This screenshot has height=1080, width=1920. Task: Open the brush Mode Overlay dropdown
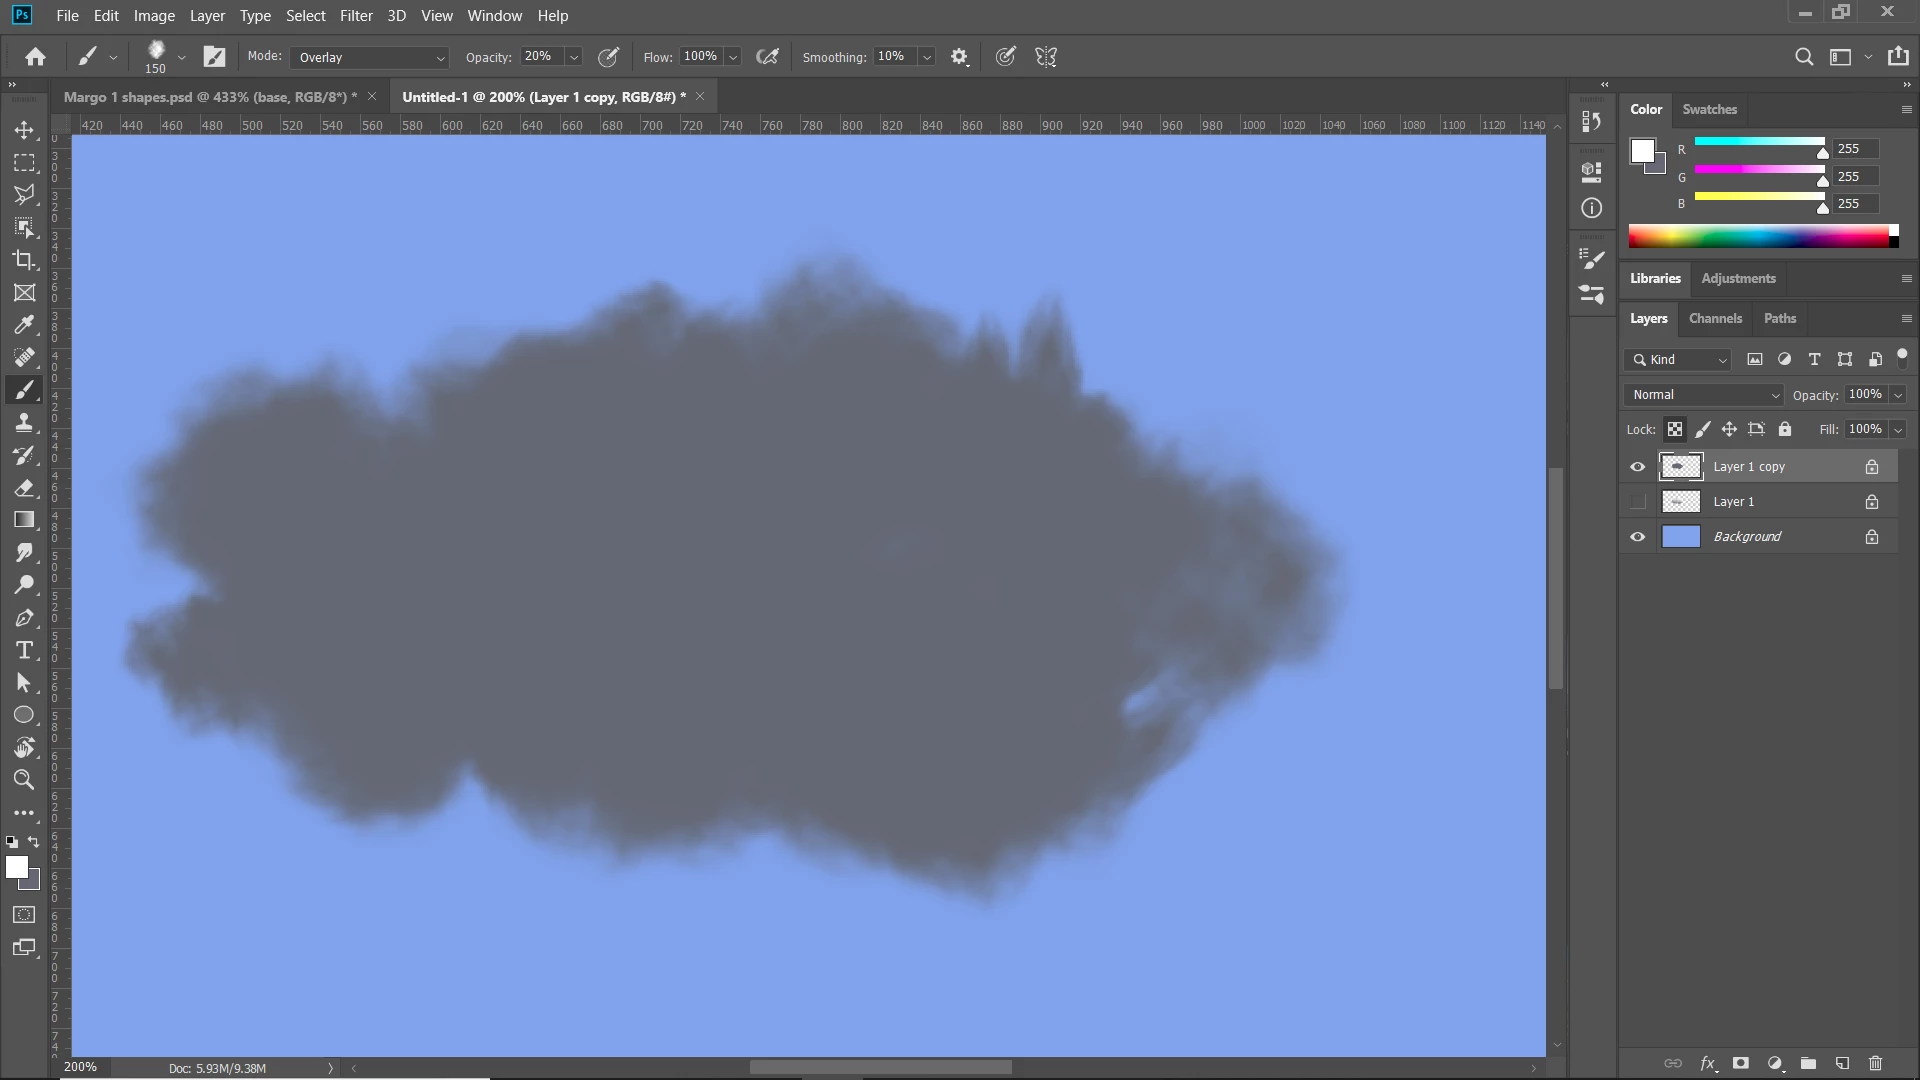click(370, 57)
